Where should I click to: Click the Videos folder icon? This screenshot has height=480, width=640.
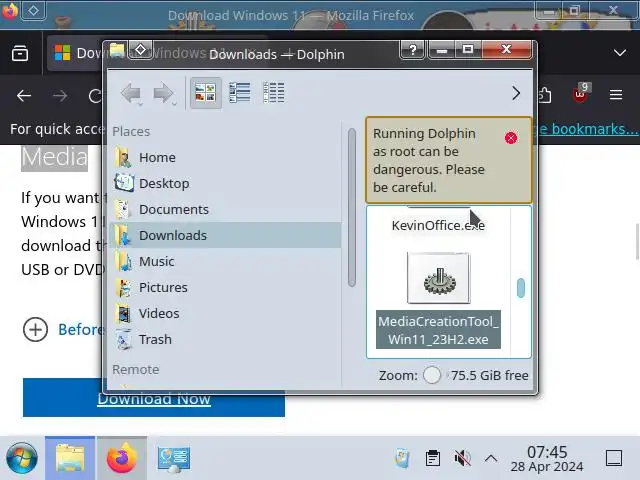coord(124,313)
